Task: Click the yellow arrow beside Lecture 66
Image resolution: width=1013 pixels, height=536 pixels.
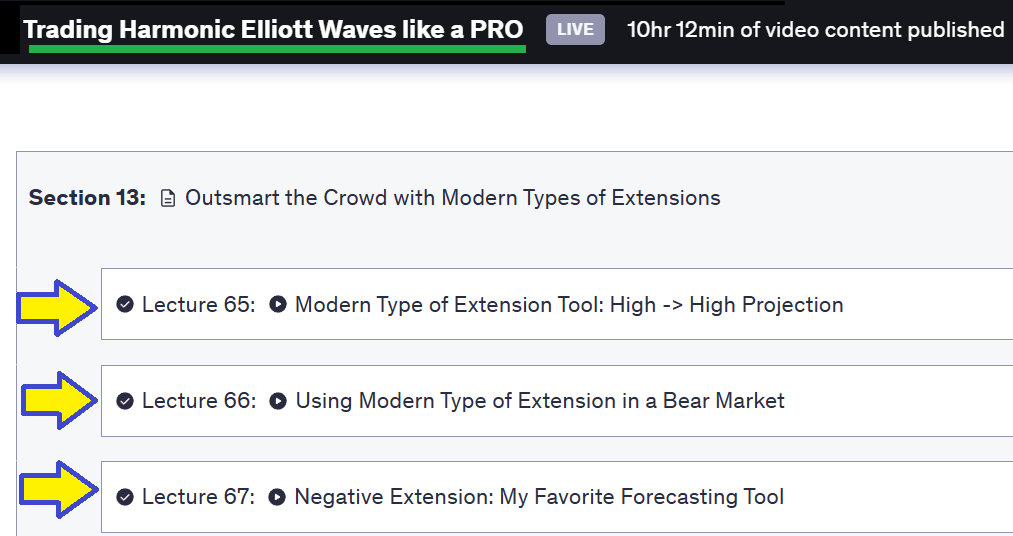Action: click(x=59, y=400)
